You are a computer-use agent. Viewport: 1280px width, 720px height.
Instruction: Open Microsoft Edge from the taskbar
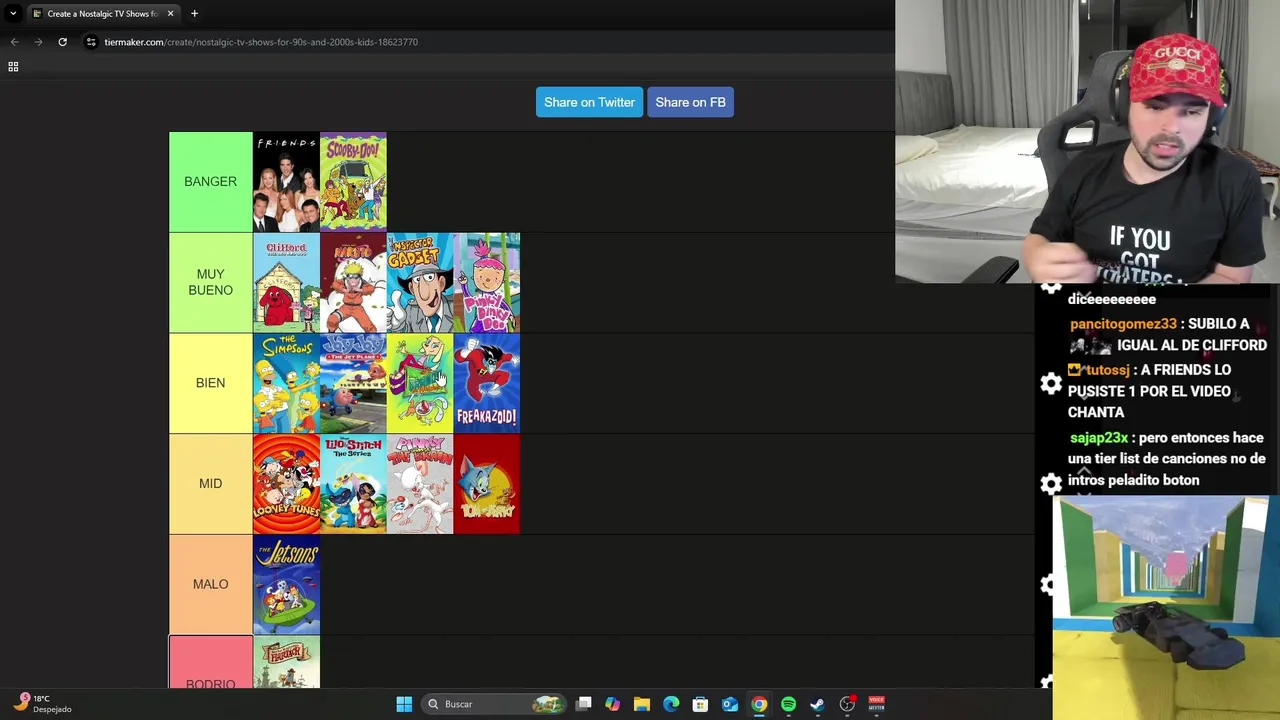pos(671,704)
